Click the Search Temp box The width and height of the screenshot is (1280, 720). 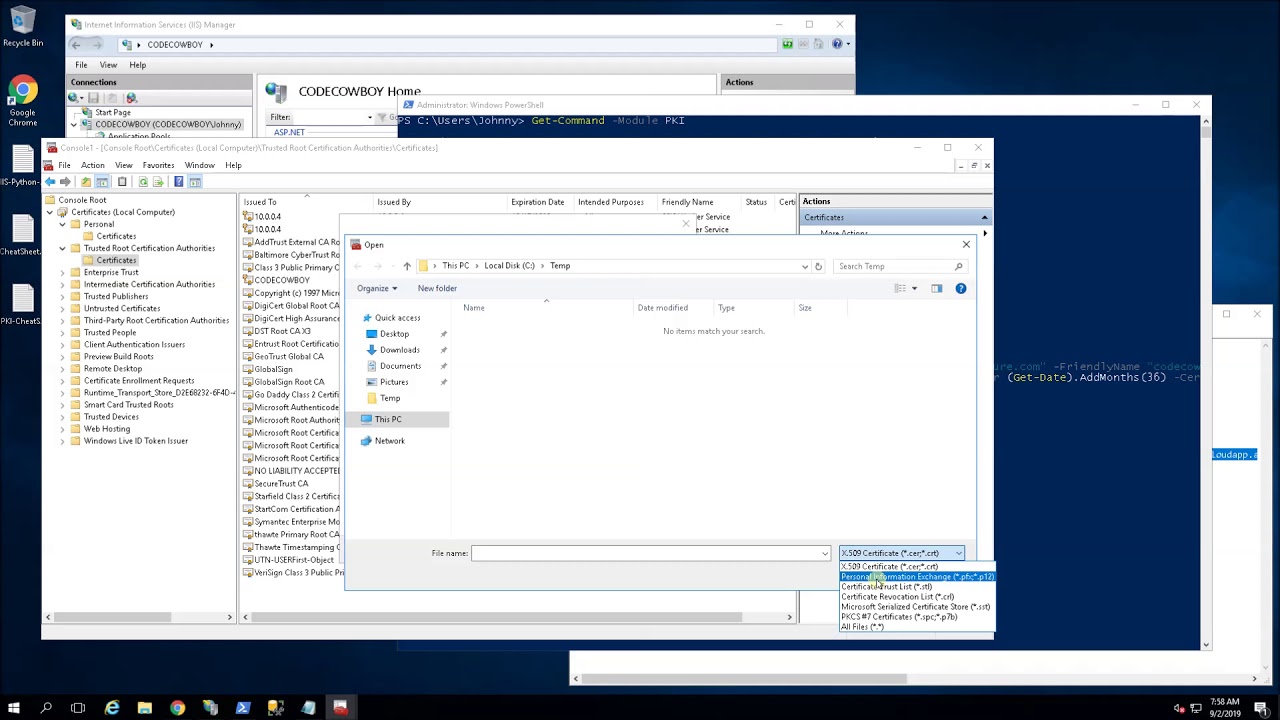[x=900, y=267]
